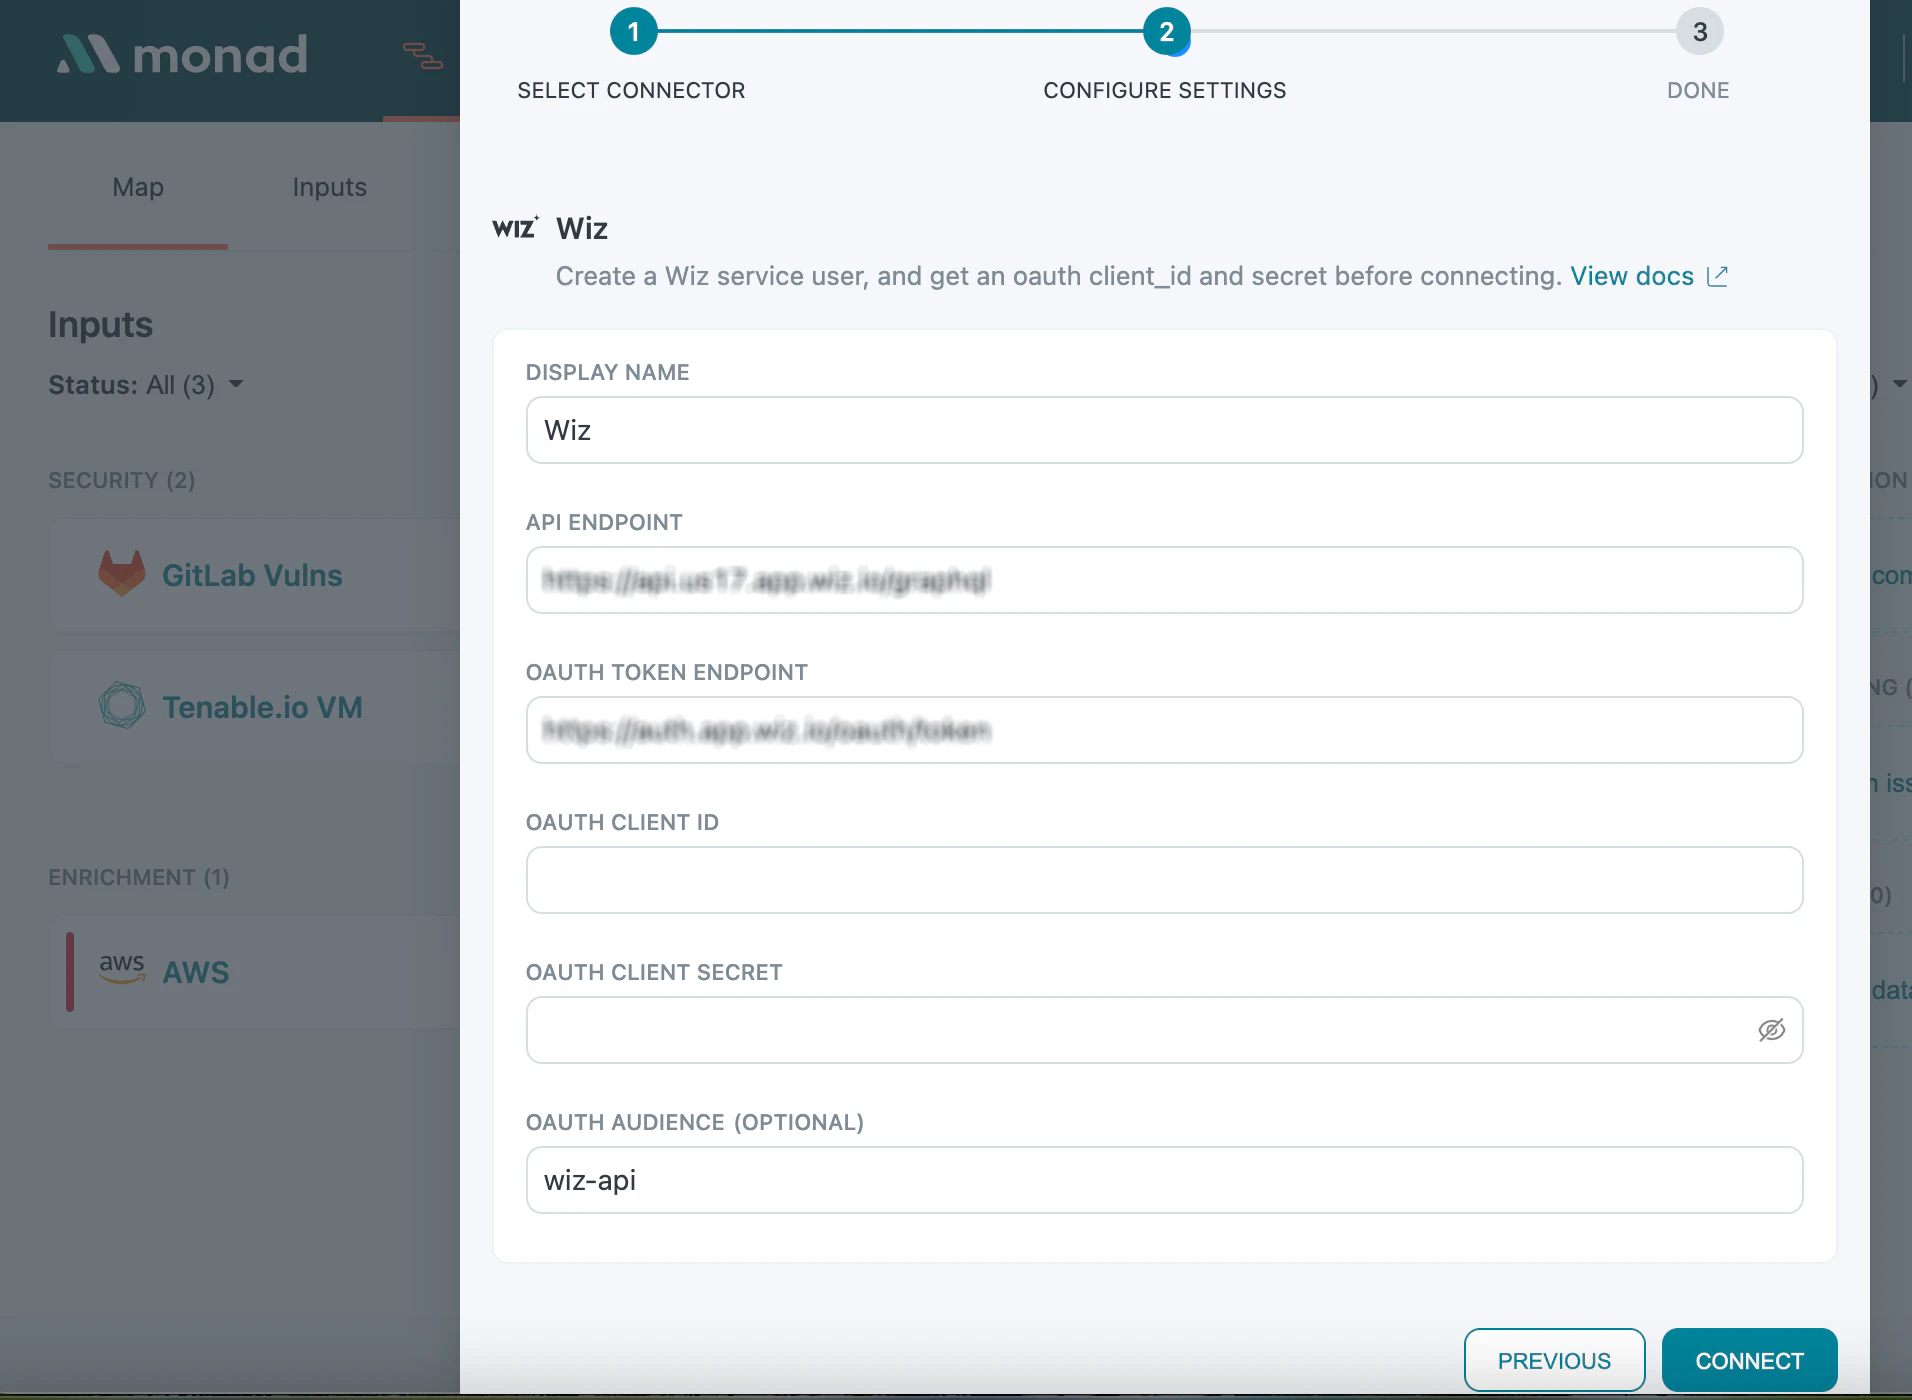This screenshot has width=1912, height=1400.
Task: Click into the OAuth Client ID field
Action: pos(1164,880)
